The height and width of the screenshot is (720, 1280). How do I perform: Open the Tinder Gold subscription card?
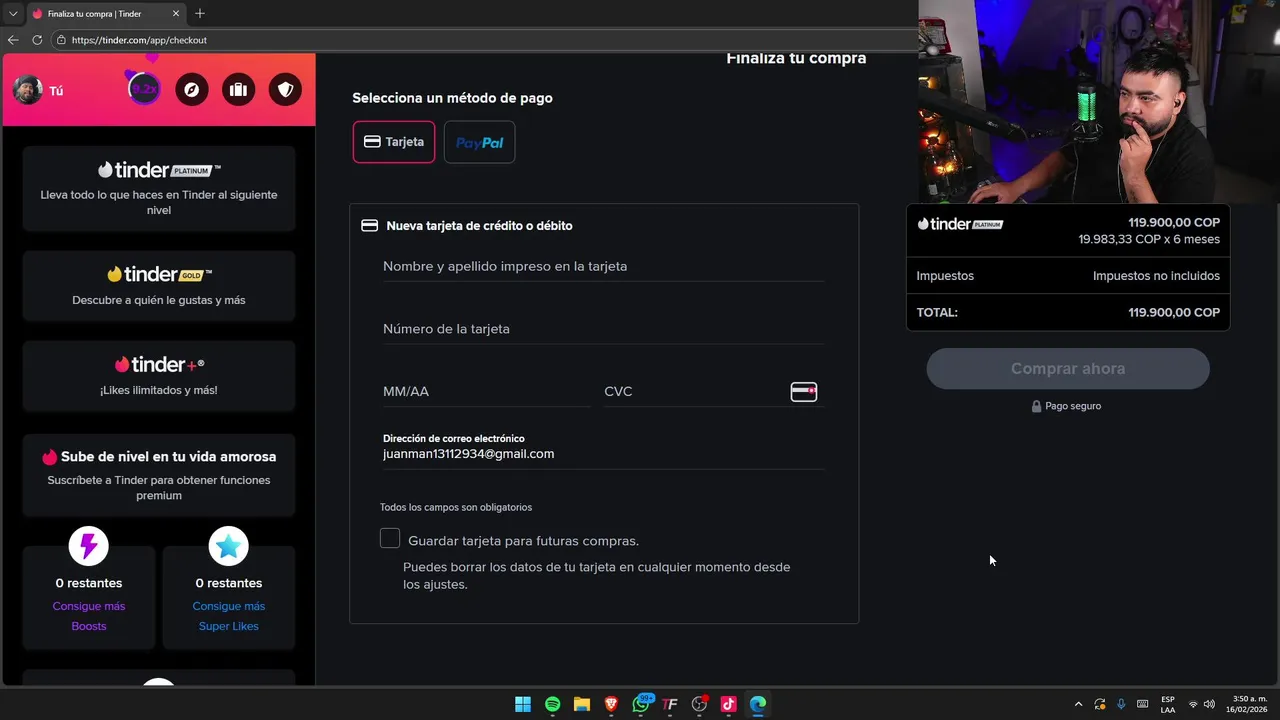point(159,285)
